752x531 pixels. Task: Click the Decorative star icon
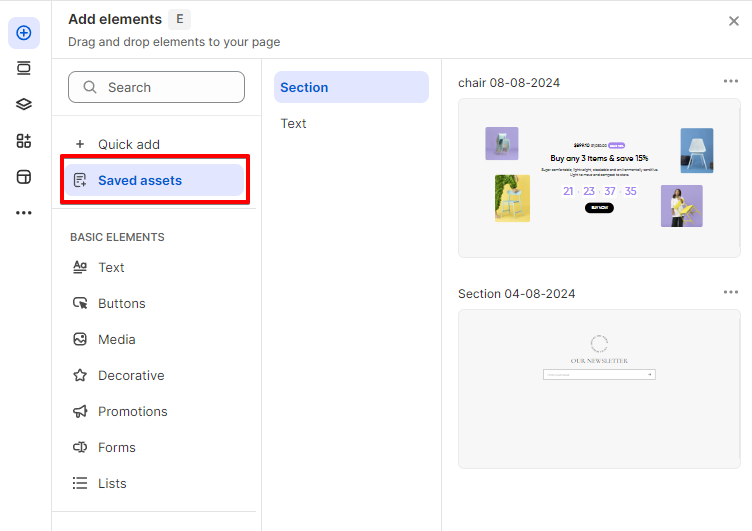[x=80, y=375]
